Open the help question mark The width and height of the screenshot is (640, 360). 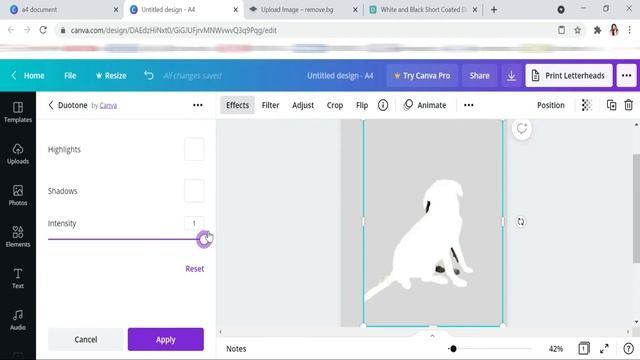pos(628,348)
